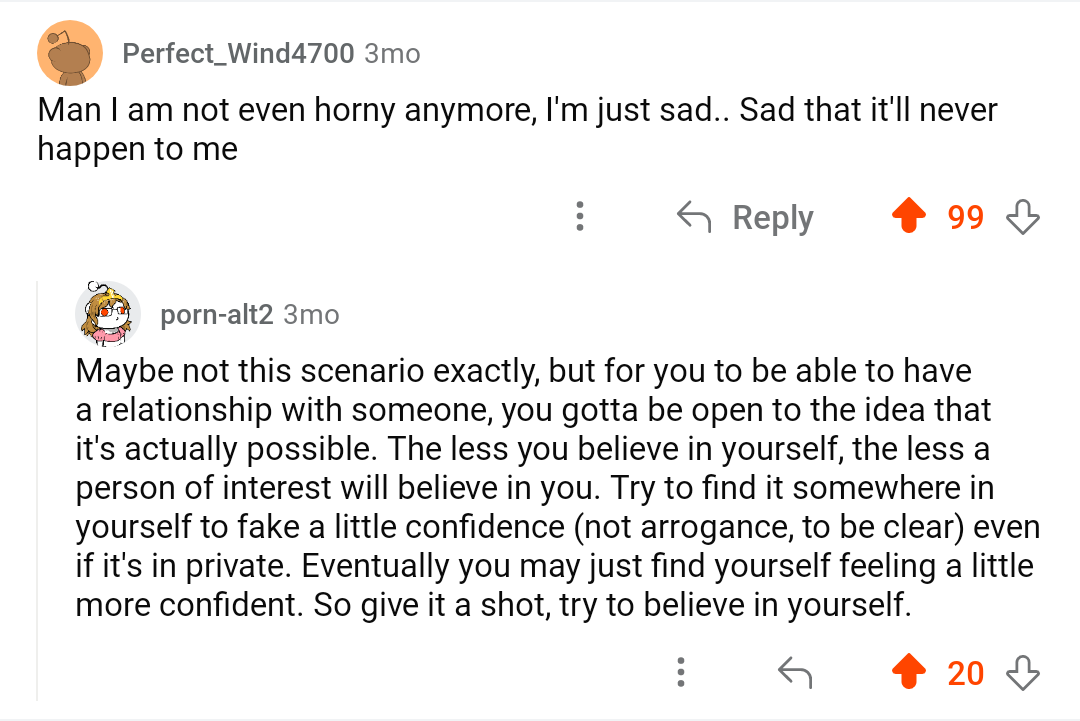Open more options for Perfect_Wind4700's comment
The height and width of the screenshot is (721, 1080).
click(x=579, y=217)
